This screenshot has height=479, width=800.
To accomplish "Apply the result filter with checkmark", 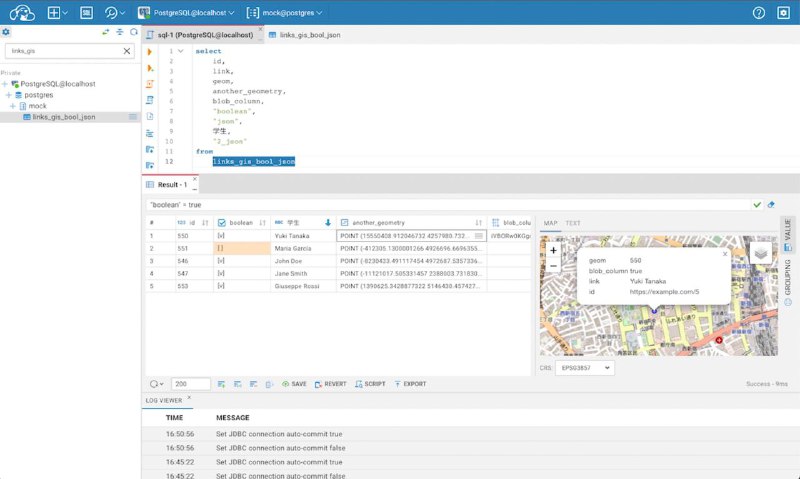I will [x=757, y=205].
